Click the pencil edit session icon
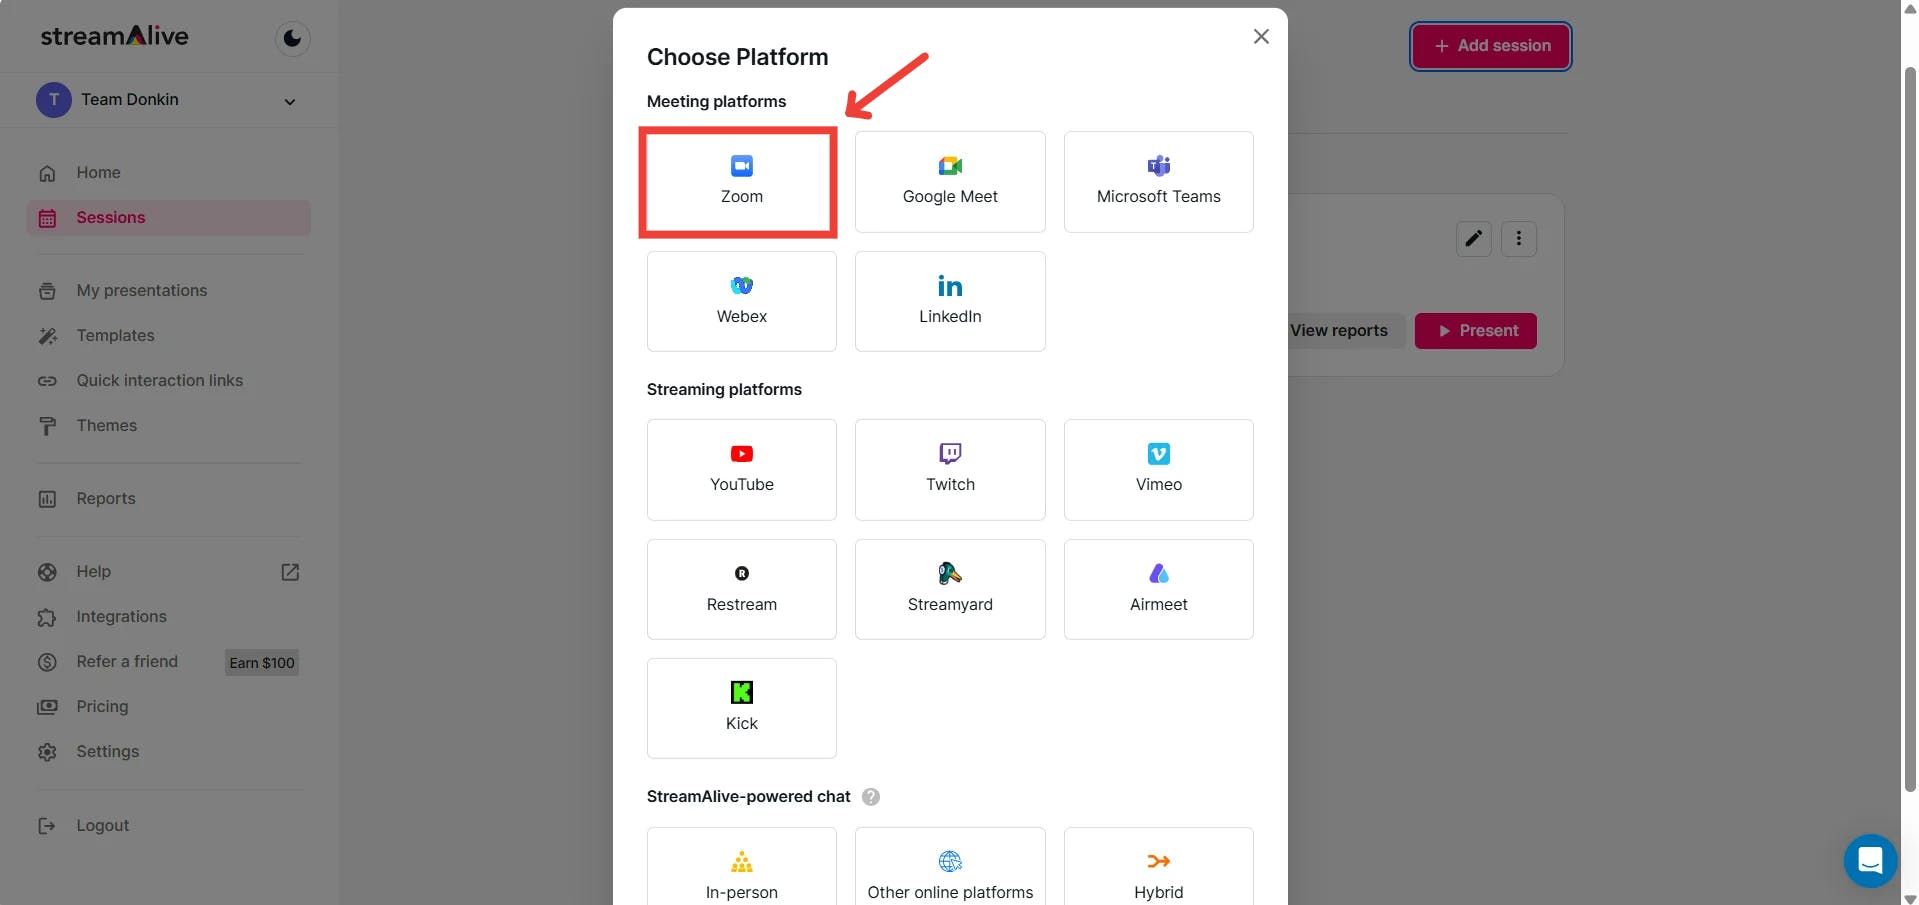The image size is (1919, 905). [x=1474, y=239]
